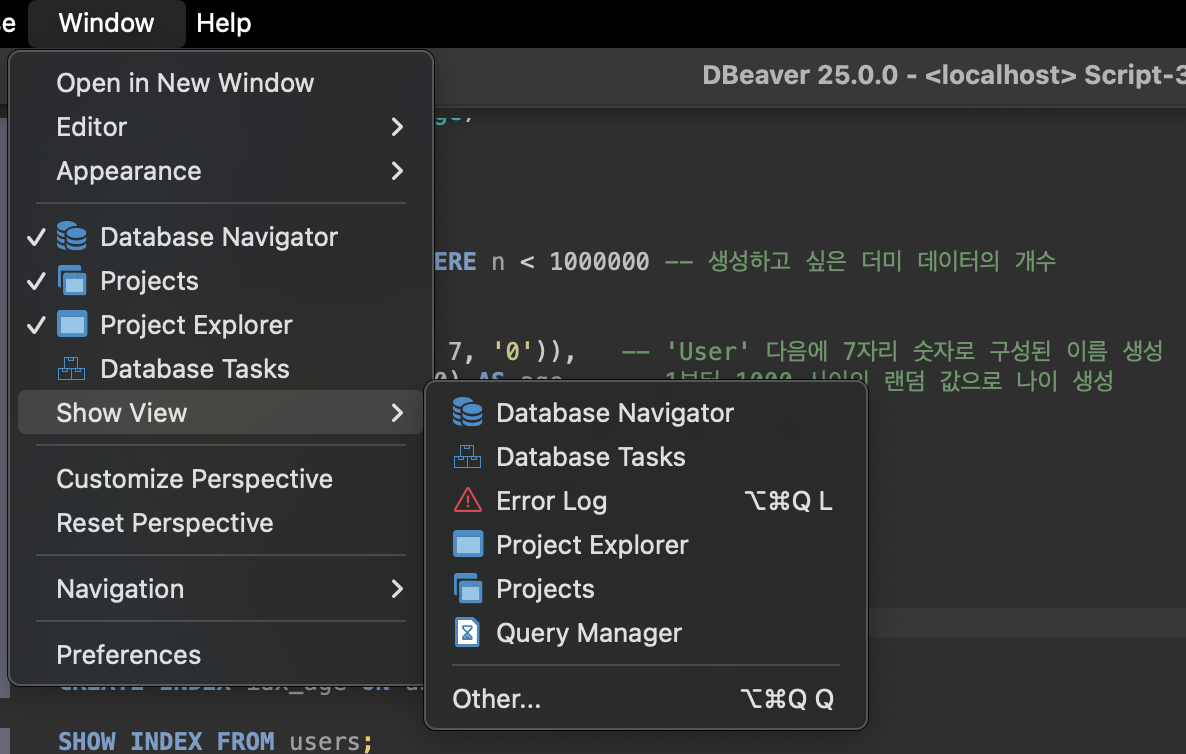1186x754 pixels.
Task: Select Navigation label in Window menu
Action: coord(120,588)
